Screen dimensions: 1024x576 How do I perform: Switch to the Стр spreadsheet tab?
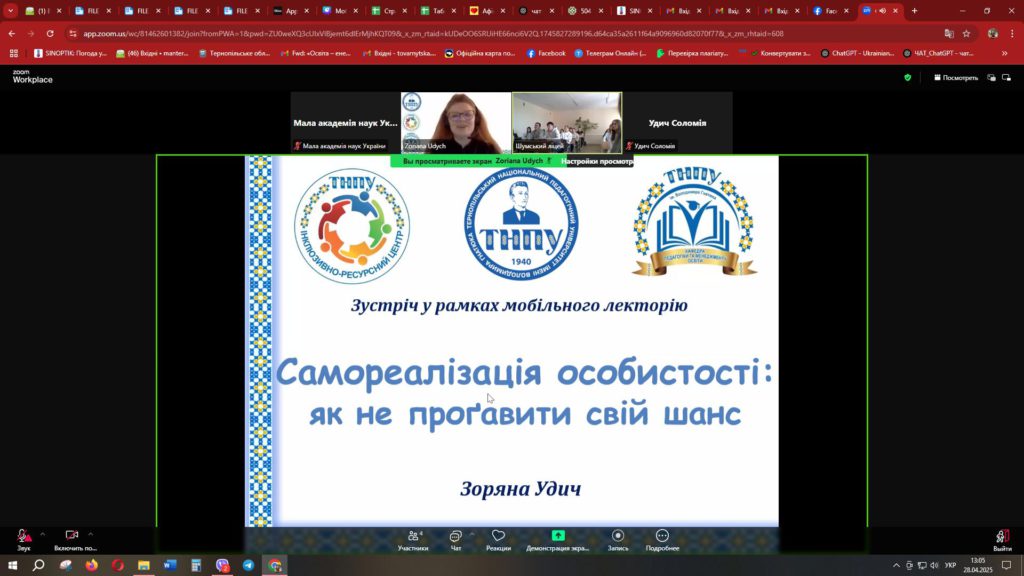tap(389, 10)
